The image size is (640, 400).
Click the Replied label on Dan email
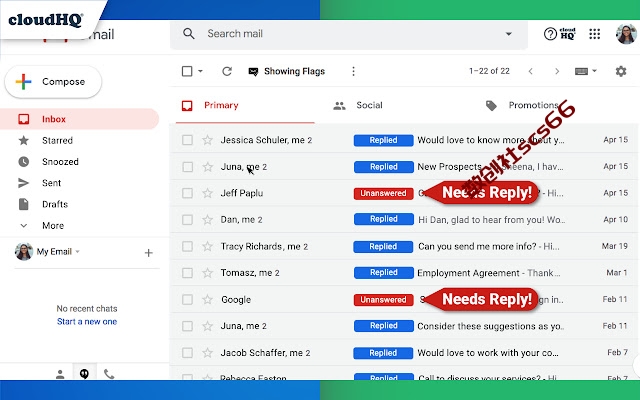383,220
